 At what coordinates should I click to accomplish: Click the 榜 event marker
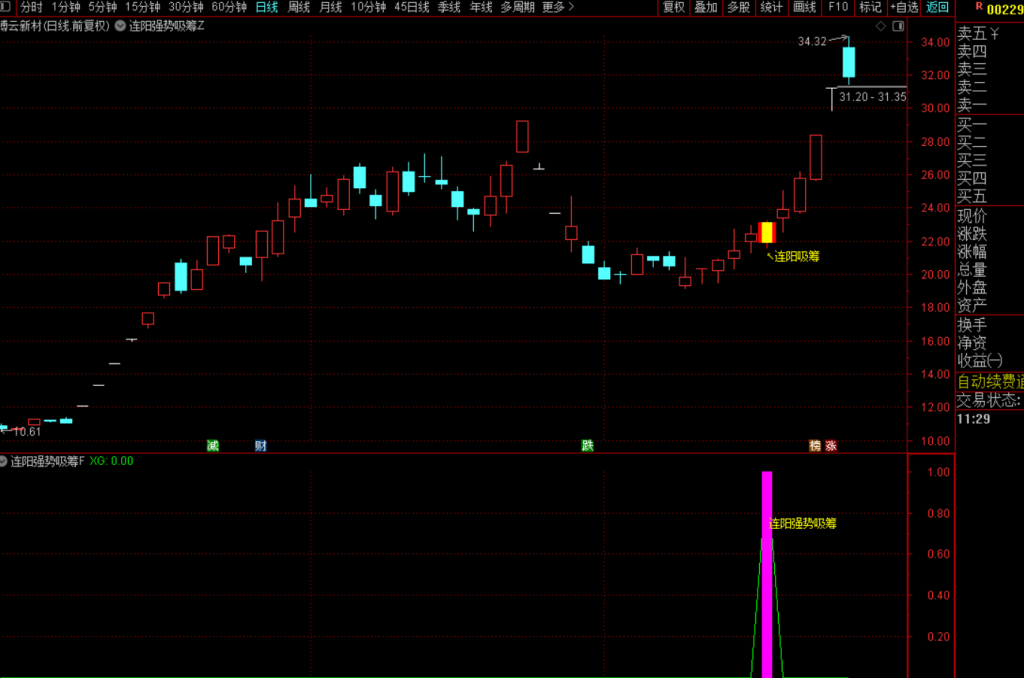(x=815, y=445)
